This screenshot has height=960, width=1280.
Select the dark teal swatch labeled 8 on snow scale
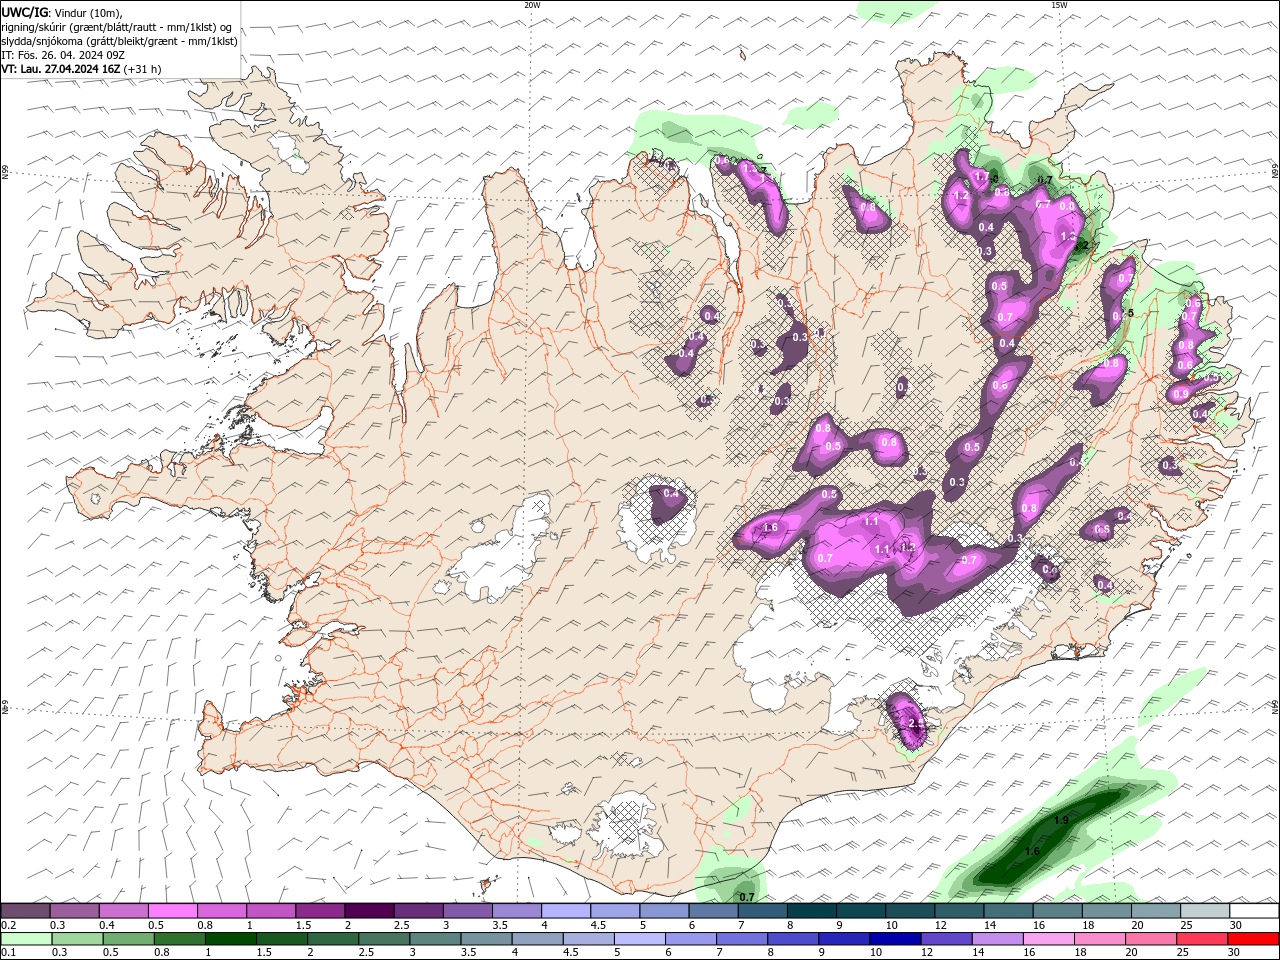pos(811,911)
